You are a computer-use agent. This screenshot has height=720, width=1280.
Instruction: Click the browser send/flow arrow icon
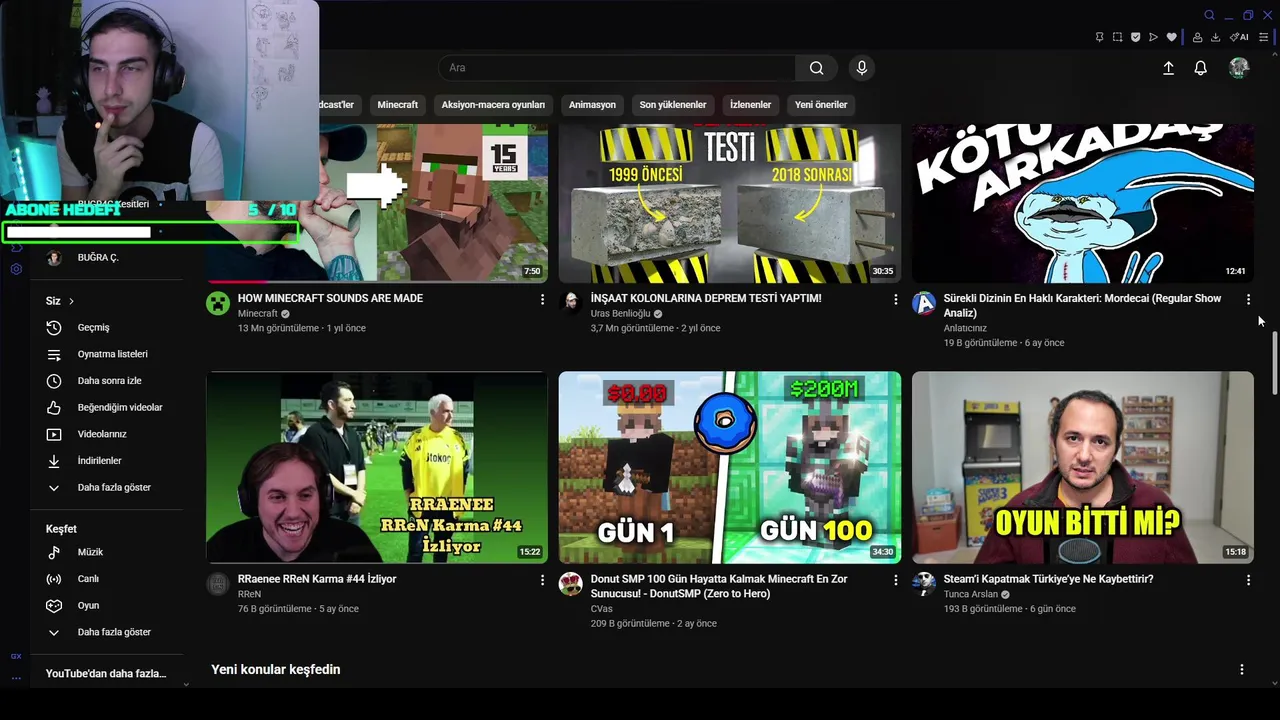(1153, 37)
